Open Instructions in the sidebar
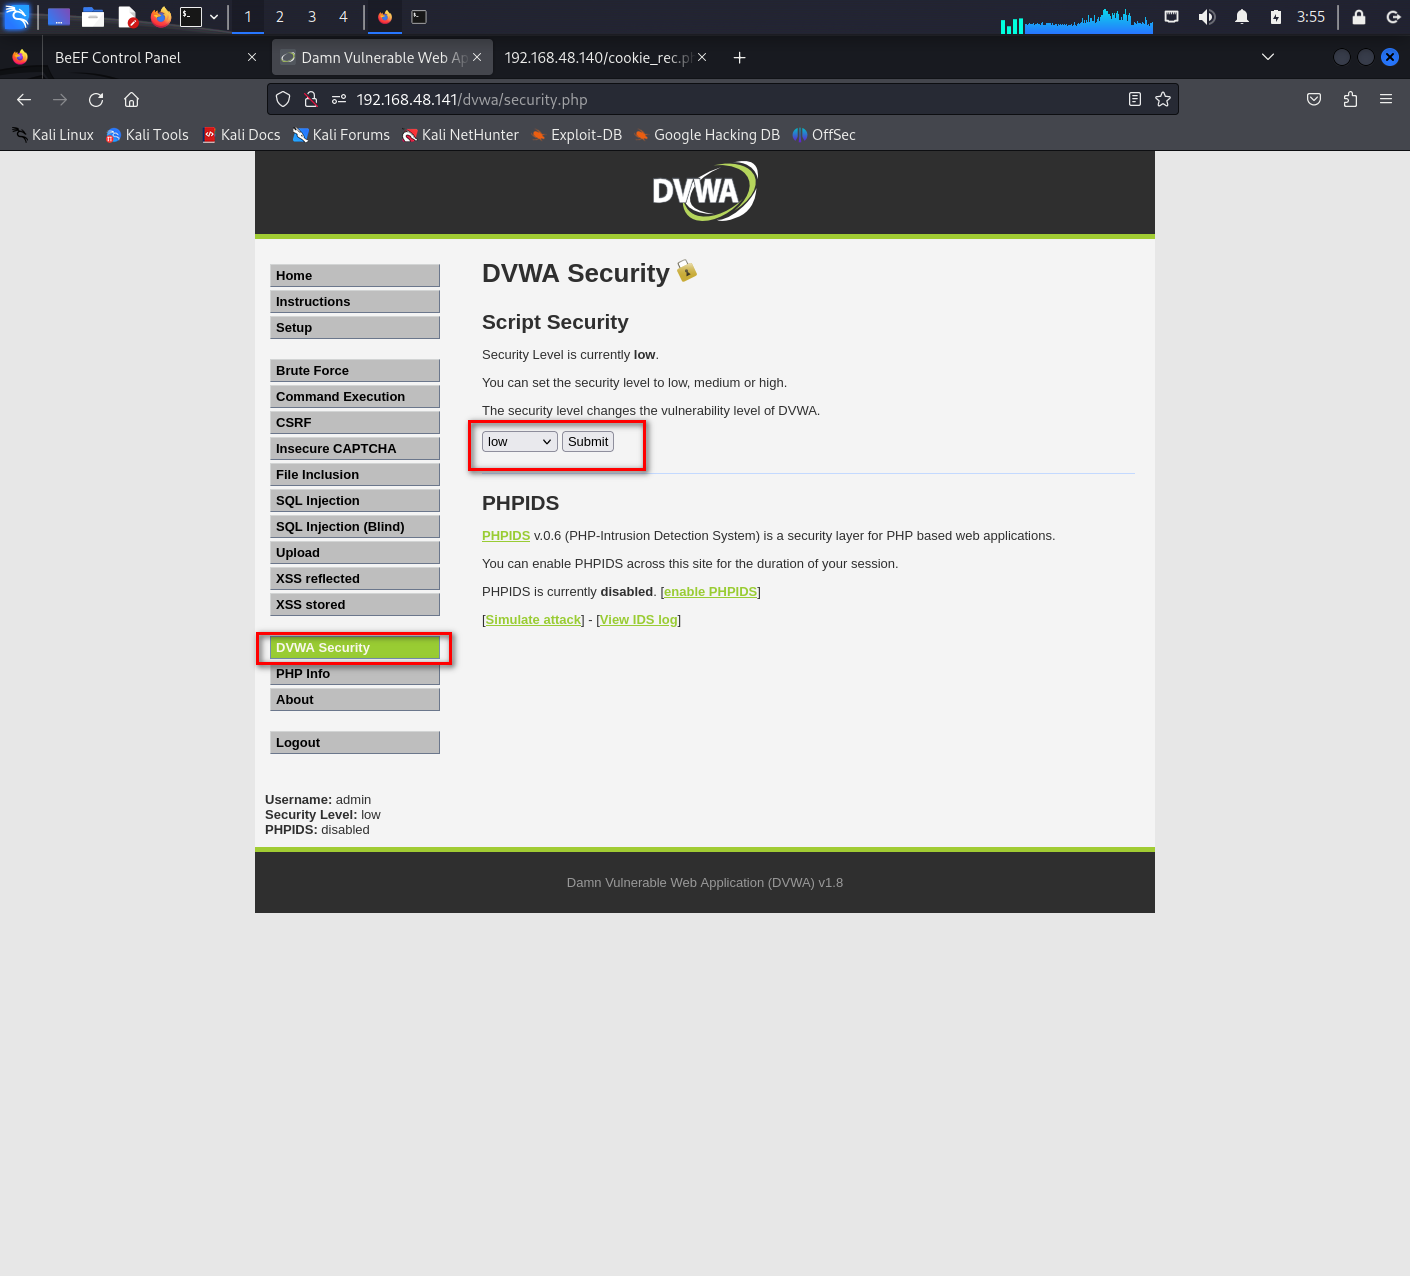Viewport: 1410px width, 1276px height. click(355, 302)
